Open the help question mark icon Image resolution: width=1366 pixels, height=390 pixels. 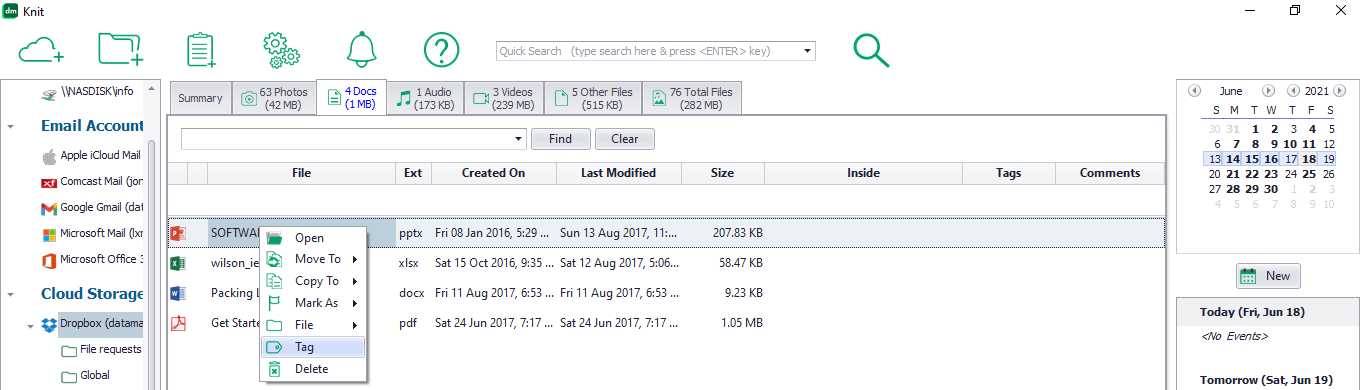[x=441, y=49]
